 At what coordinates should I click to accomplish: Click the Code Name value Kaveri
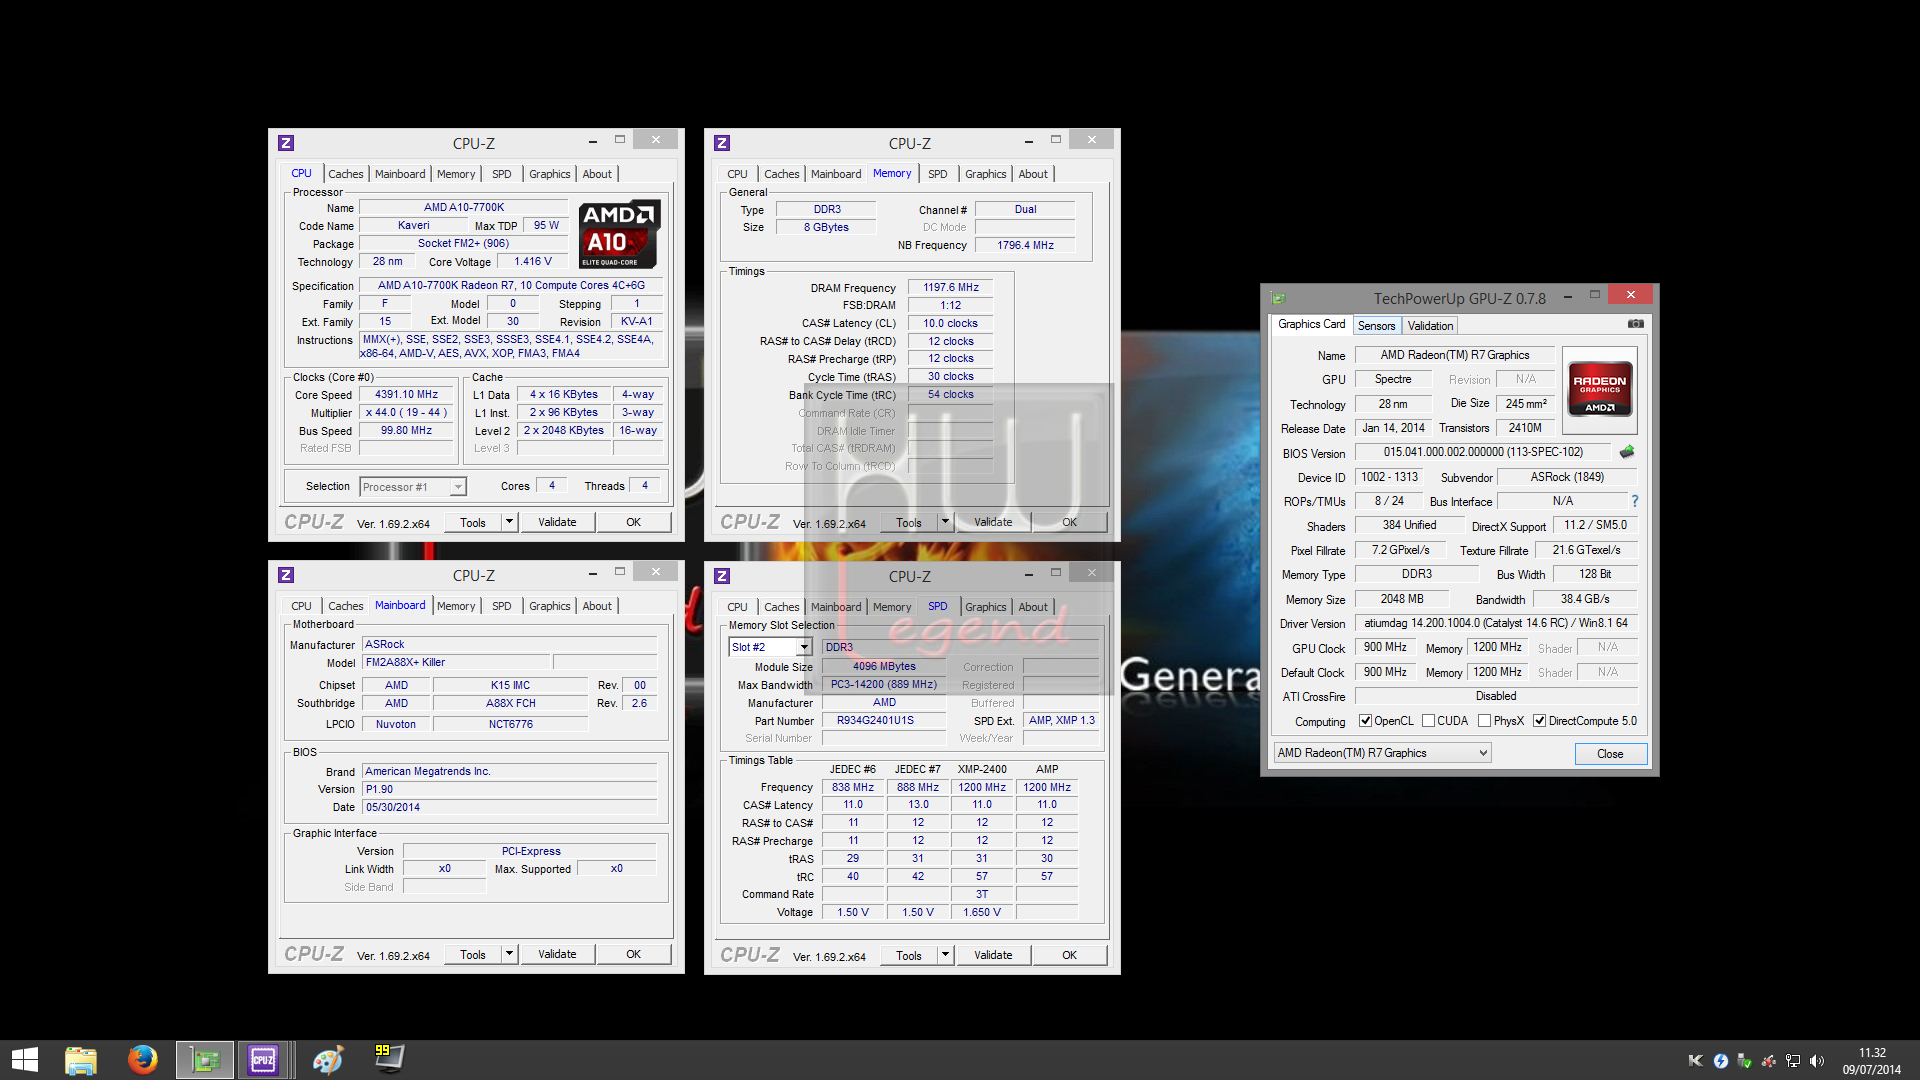[413, 226]
